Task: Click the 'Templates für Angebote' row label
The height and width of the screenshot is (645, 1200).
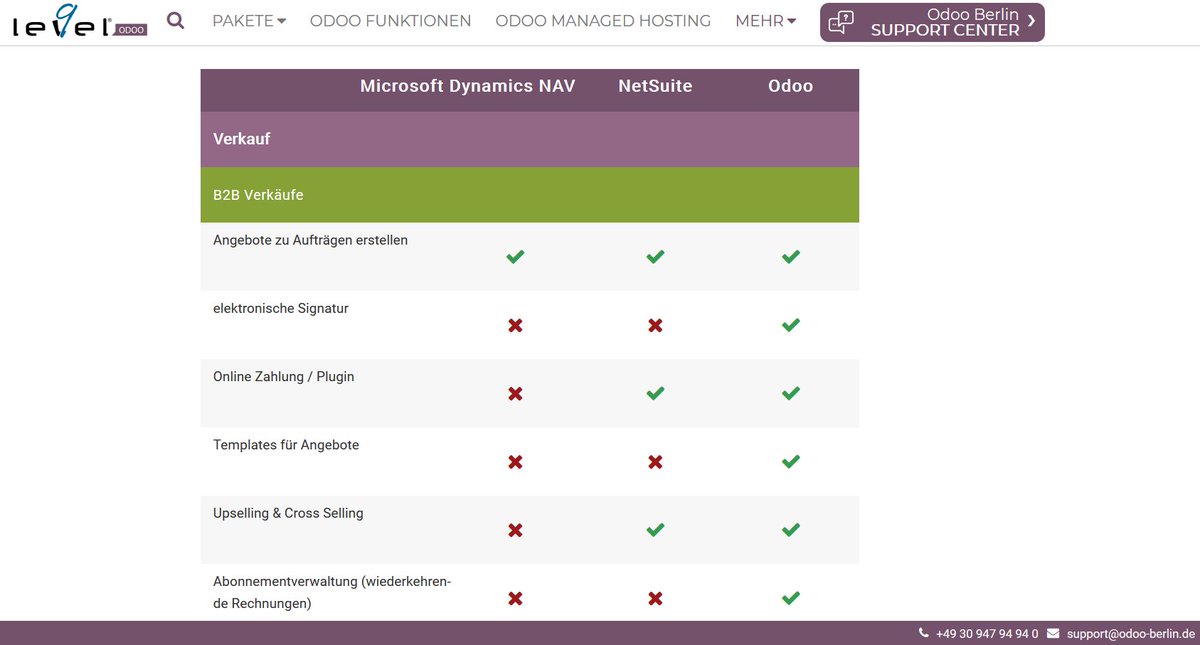Action: click(x=286, y=444)
